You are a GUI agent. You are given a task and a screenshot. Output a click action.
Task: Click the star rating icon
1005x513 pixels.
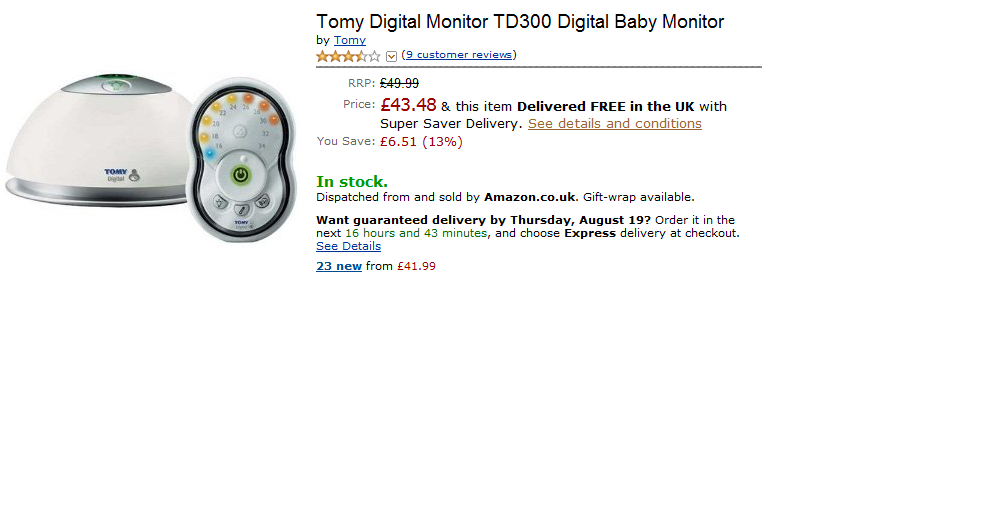[348, 56]
